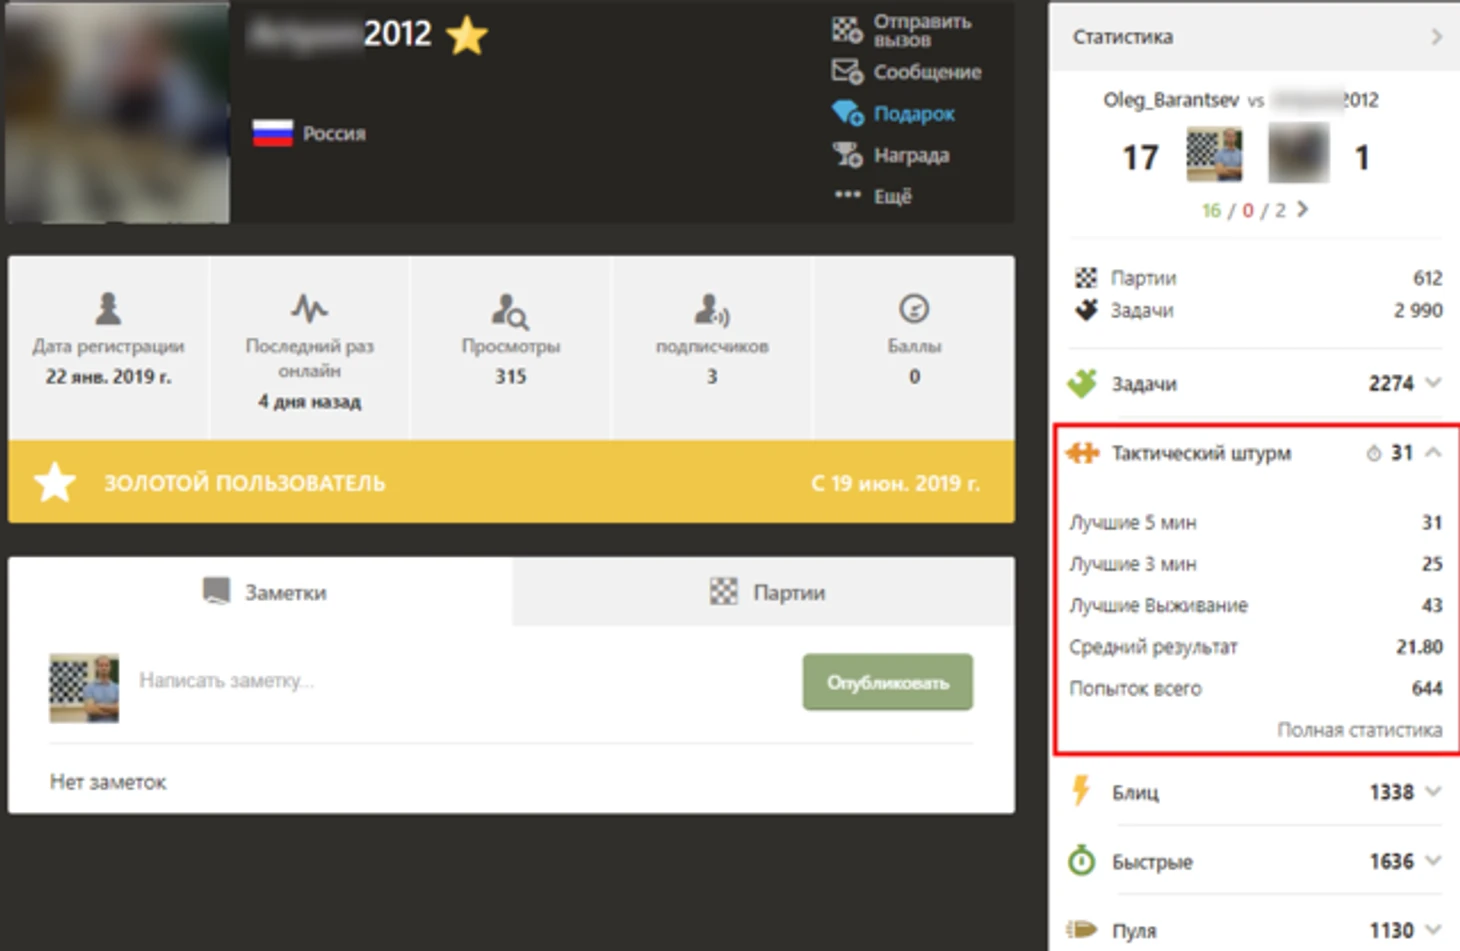Expand the 16 / 0 / 2 score details arrow
The image size is (1460, 951).
point(1303,209)
